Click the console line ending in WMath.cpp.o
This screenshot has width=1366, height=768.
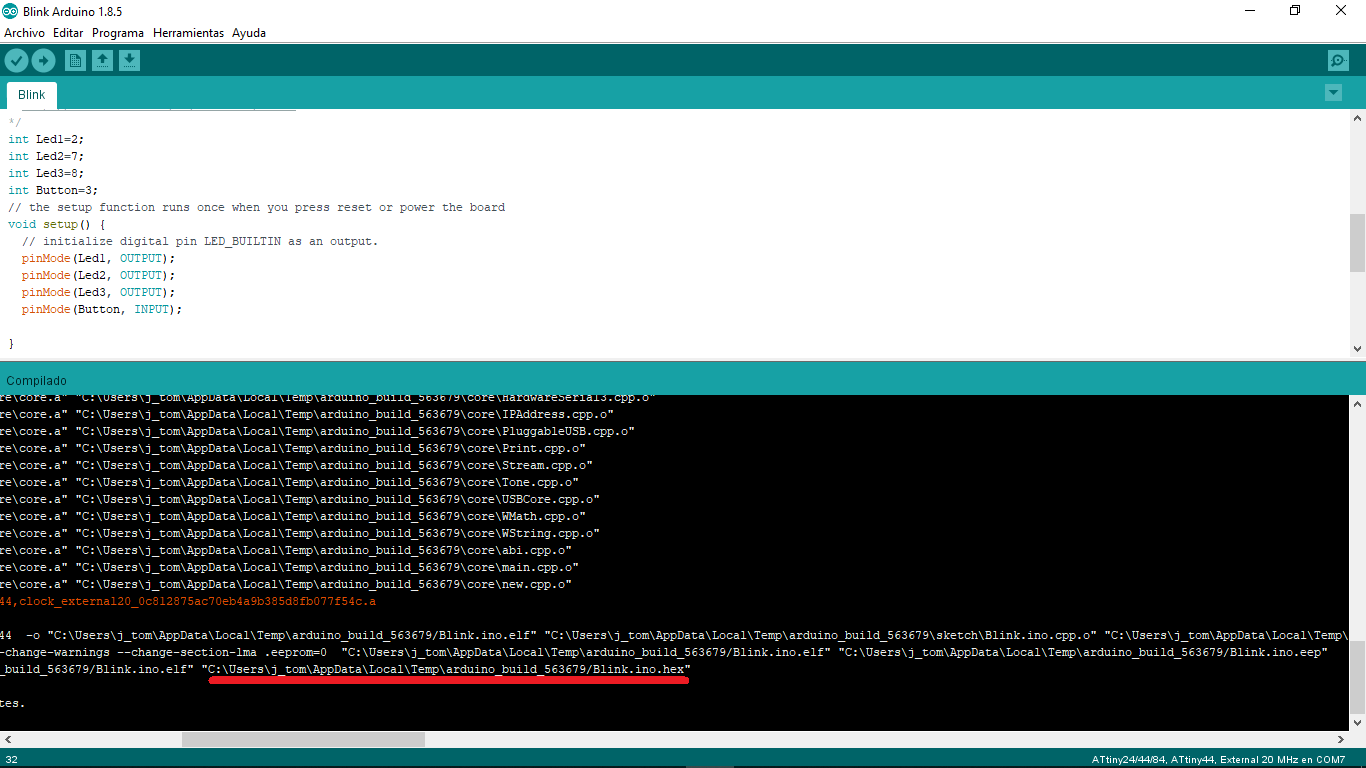click(x=293, y=517)
